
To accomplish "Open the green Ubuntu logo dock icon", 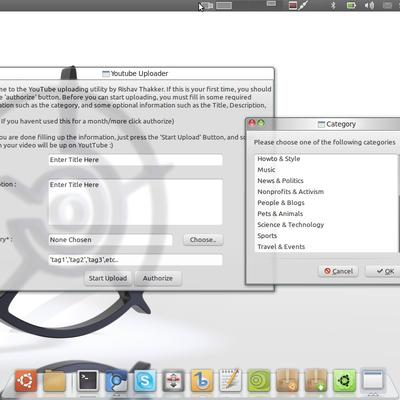I will pos(344,380).
